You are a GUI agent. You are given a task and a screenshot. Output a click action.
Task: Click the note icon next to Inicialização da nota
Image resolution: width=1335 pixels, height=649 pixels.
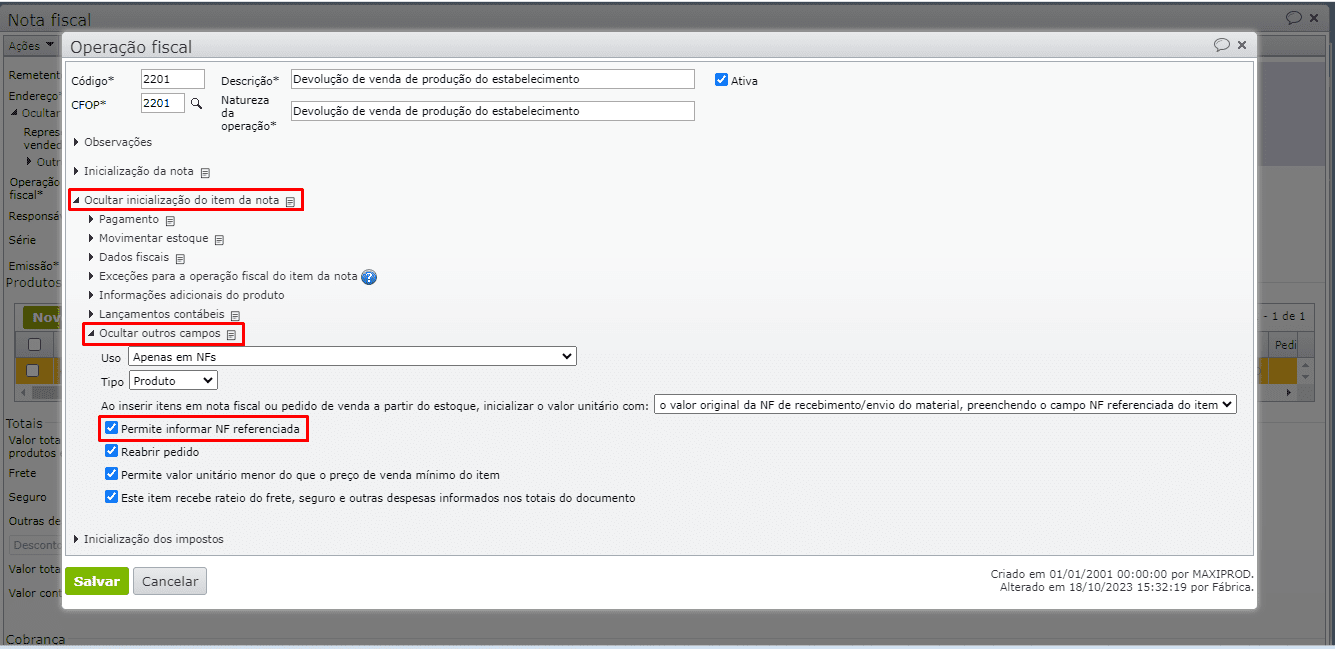point(205,172)
